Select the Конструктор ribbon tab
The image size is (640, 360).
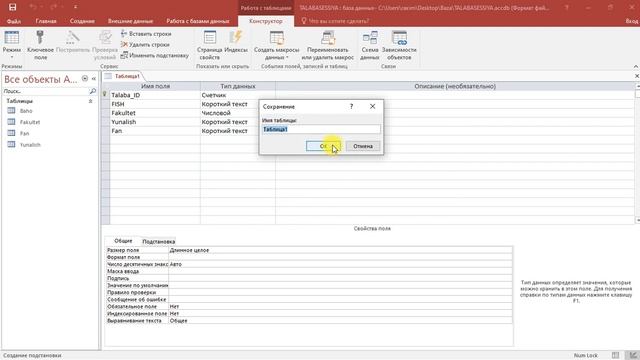tap(266, 21)
